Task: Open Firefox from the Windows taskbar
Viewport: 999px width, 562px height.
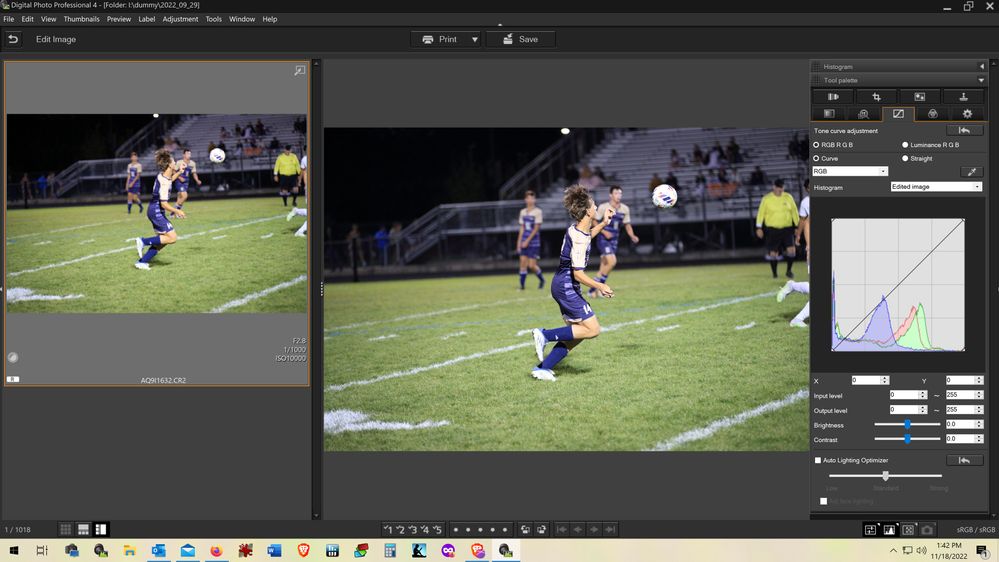Action: [216, 550]
